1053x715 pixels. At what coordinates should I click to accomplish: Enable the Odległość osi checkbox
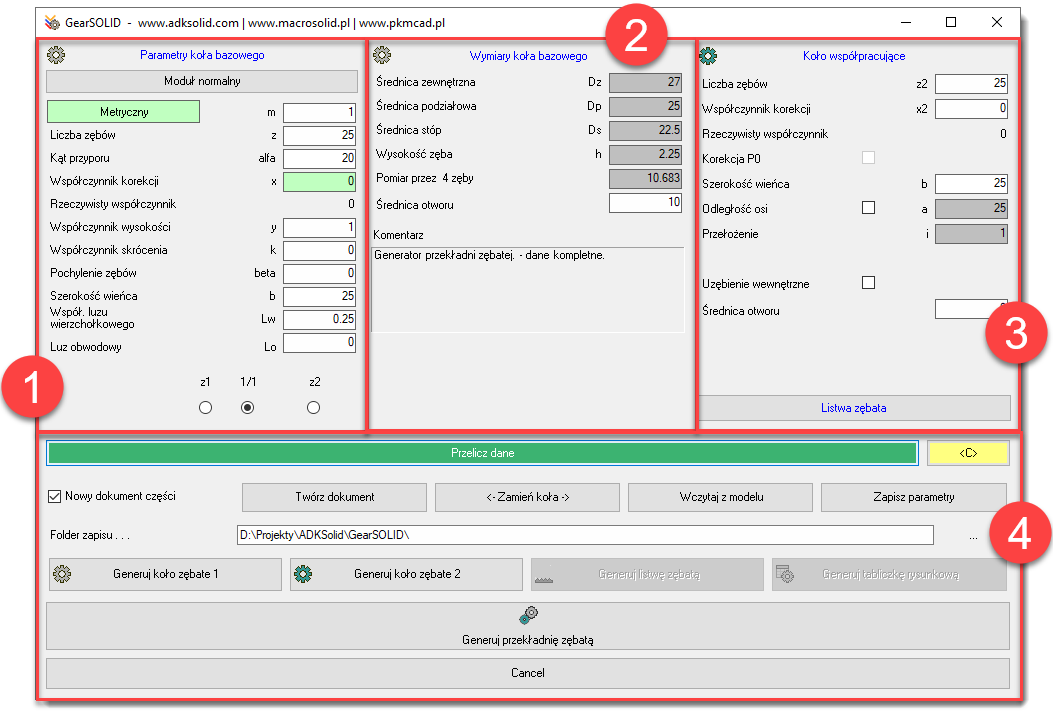coord(868,208)
